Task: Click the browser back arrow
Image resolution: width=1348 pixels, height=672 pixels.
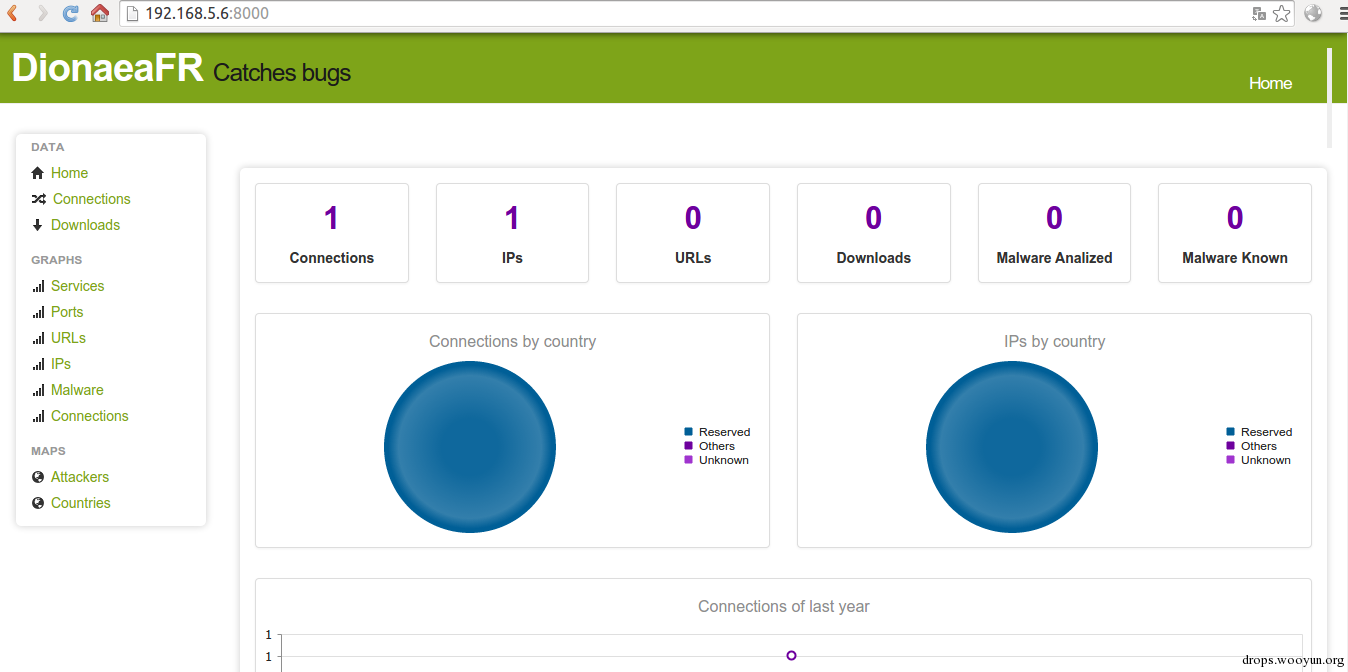Action: click(x=13, y=13)
